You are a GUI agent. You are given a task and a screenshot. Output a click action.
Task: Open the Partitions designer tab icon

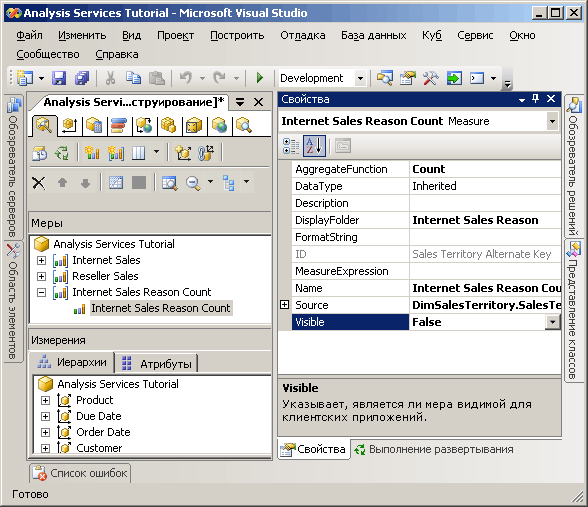coord(169,125)
